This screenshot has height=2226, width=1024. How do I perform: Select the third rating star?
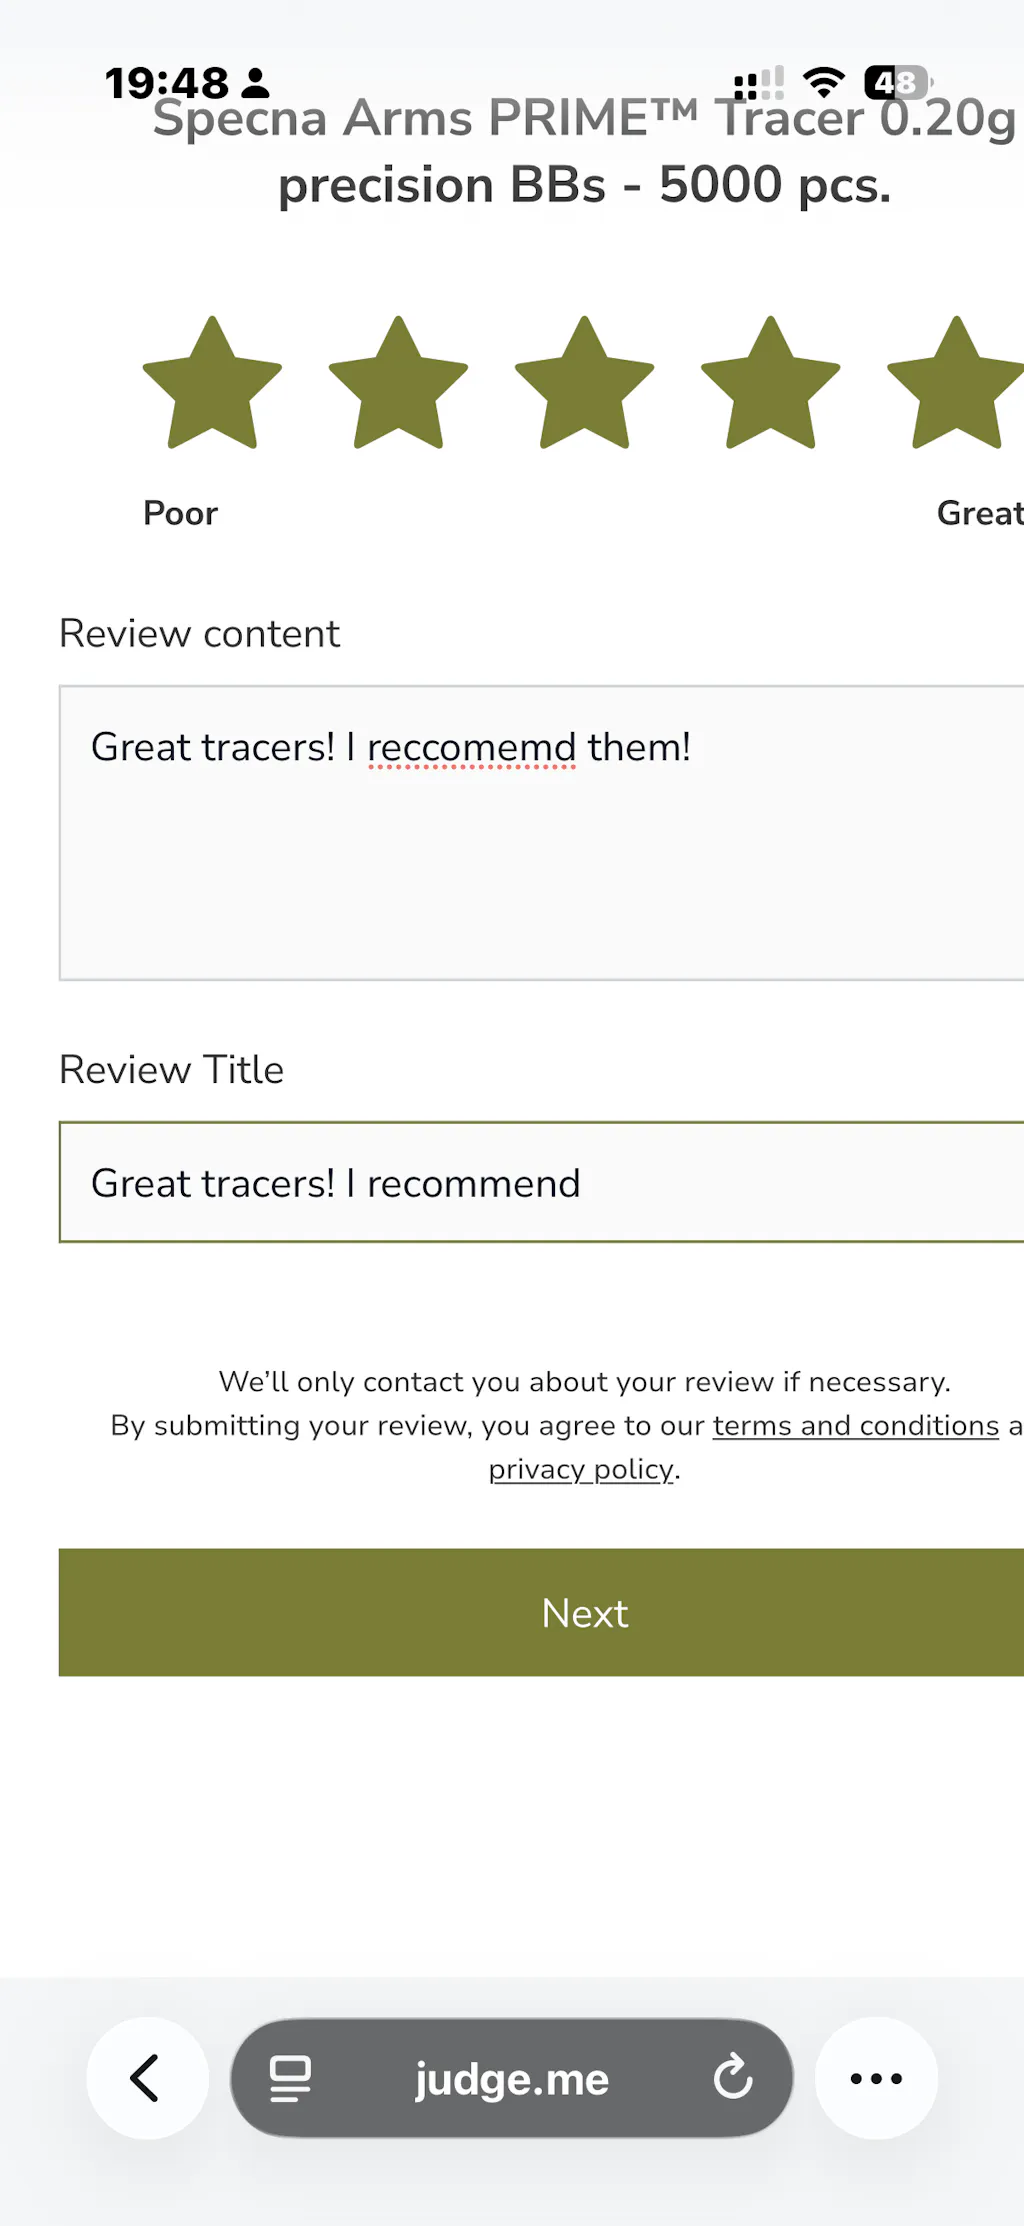584,385
